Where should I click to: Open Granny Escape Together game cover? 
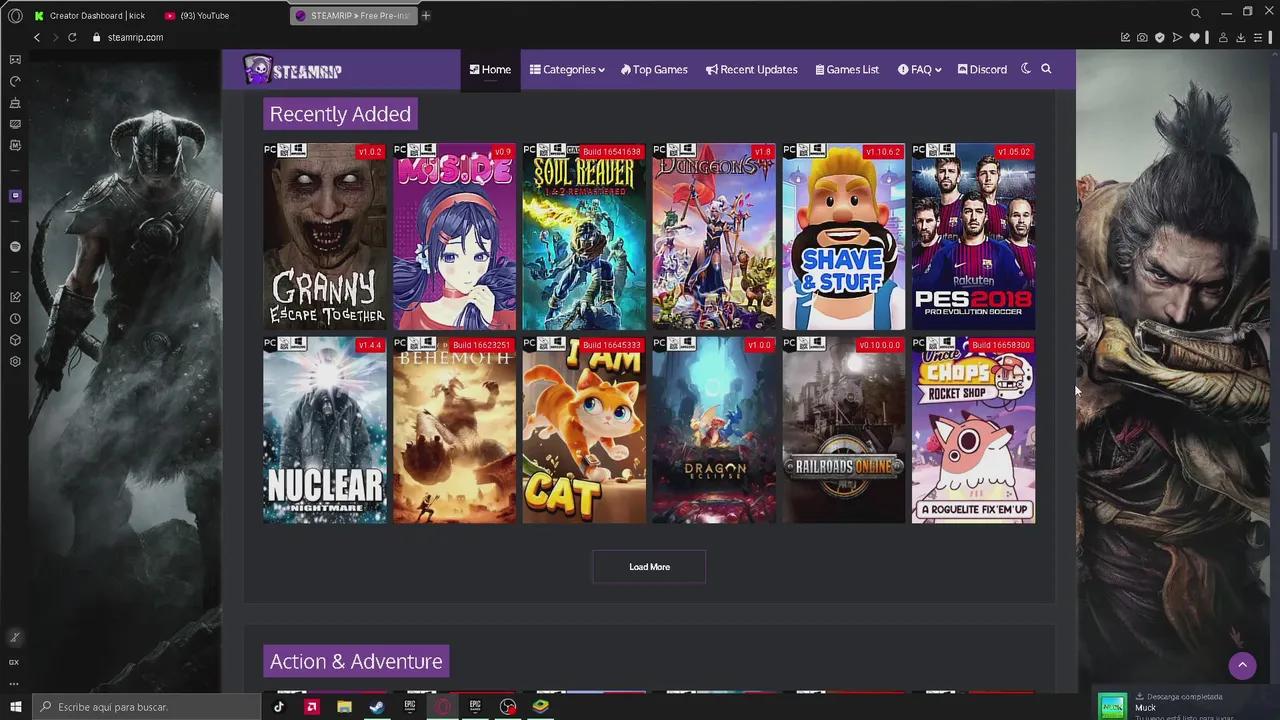coord(324,236)
